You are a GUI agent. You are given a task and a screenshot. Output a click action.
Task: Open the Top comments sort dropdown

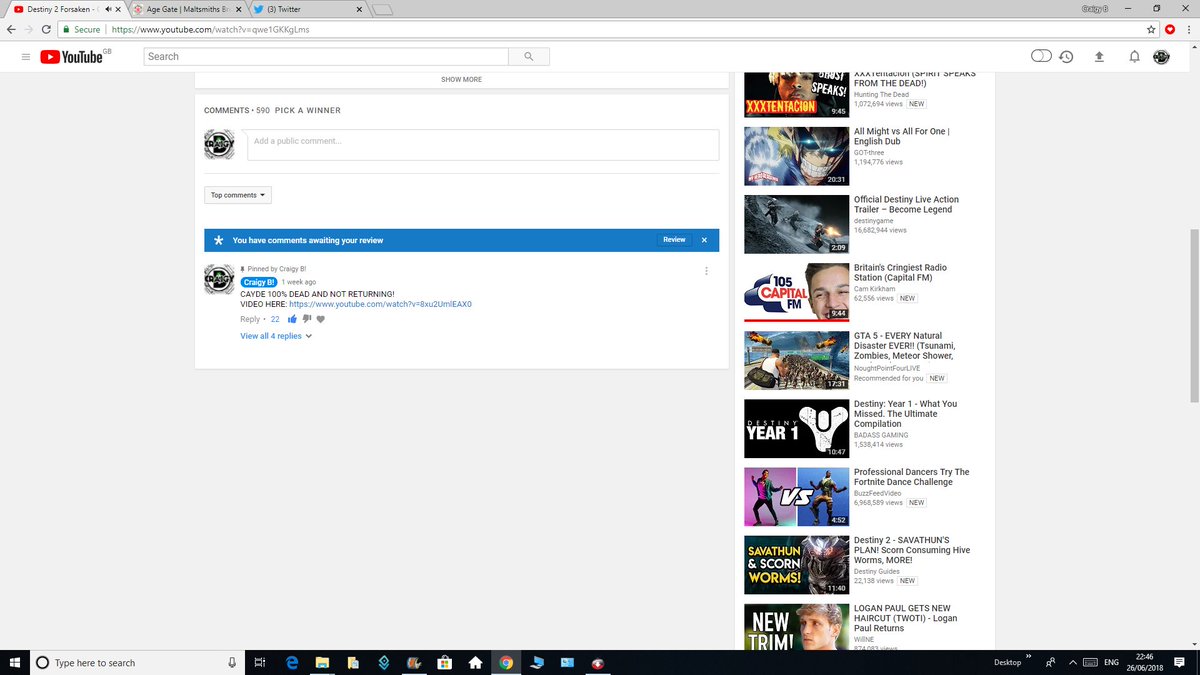point(238,195)
